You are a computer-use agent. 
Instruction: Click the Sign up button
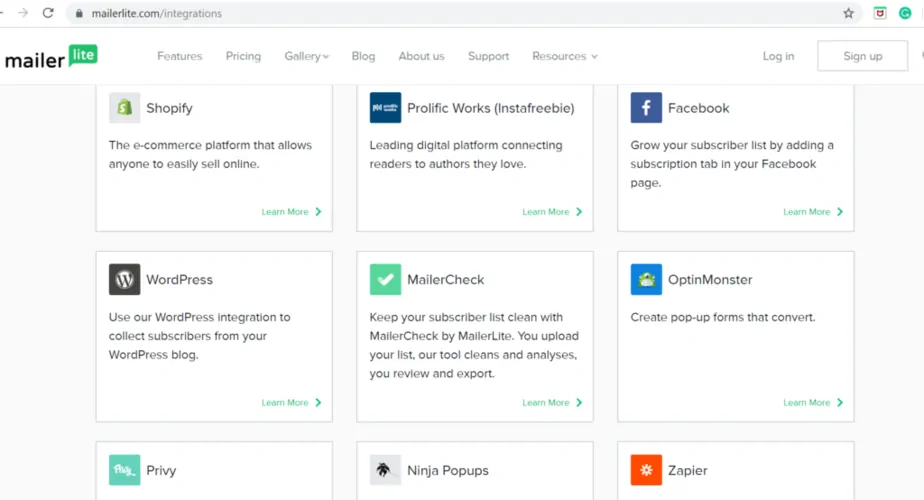click(x=863, y=56)
